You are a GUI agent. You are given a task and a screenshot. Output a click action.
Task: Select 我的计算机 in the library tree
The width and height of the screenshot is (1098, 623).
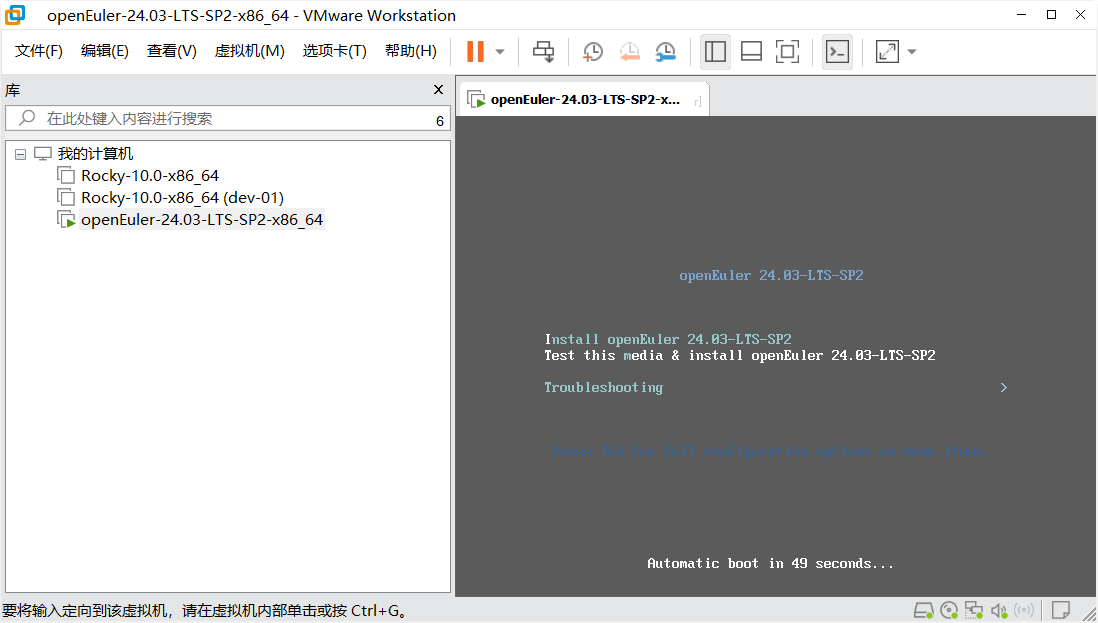(x=95, y=153)
